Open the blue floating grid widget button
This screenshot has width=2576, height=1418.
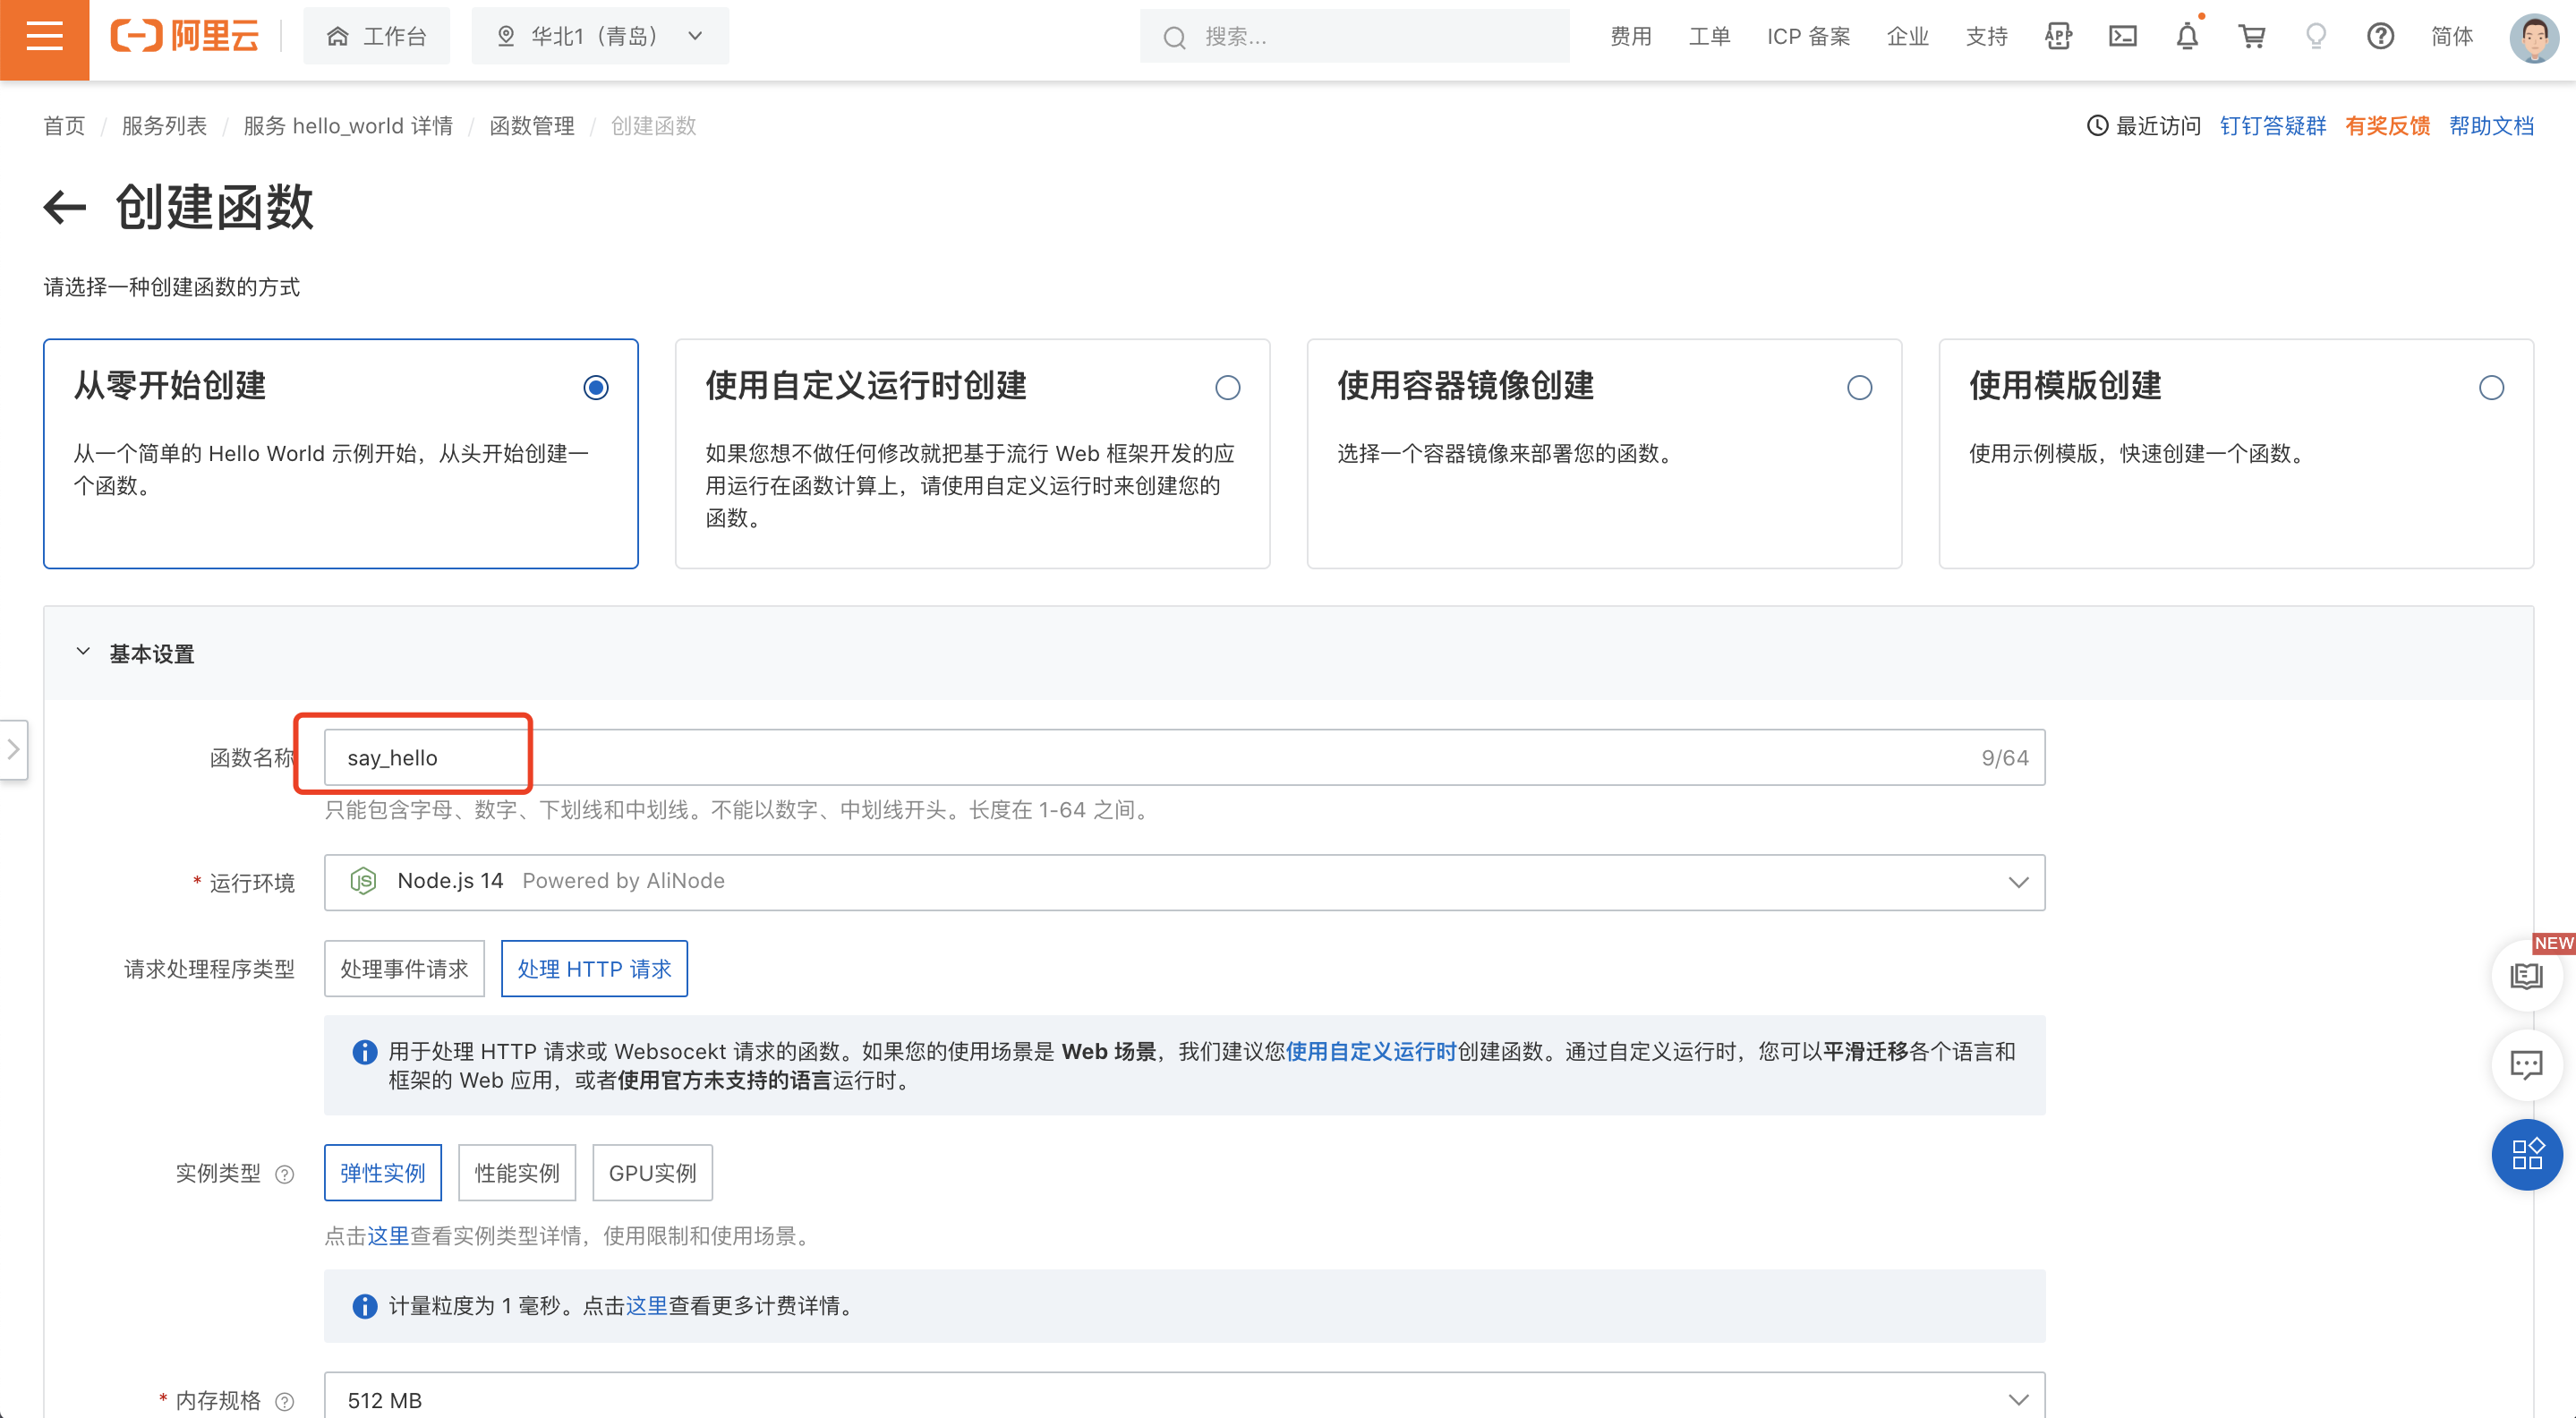tap(2526, 1155)
